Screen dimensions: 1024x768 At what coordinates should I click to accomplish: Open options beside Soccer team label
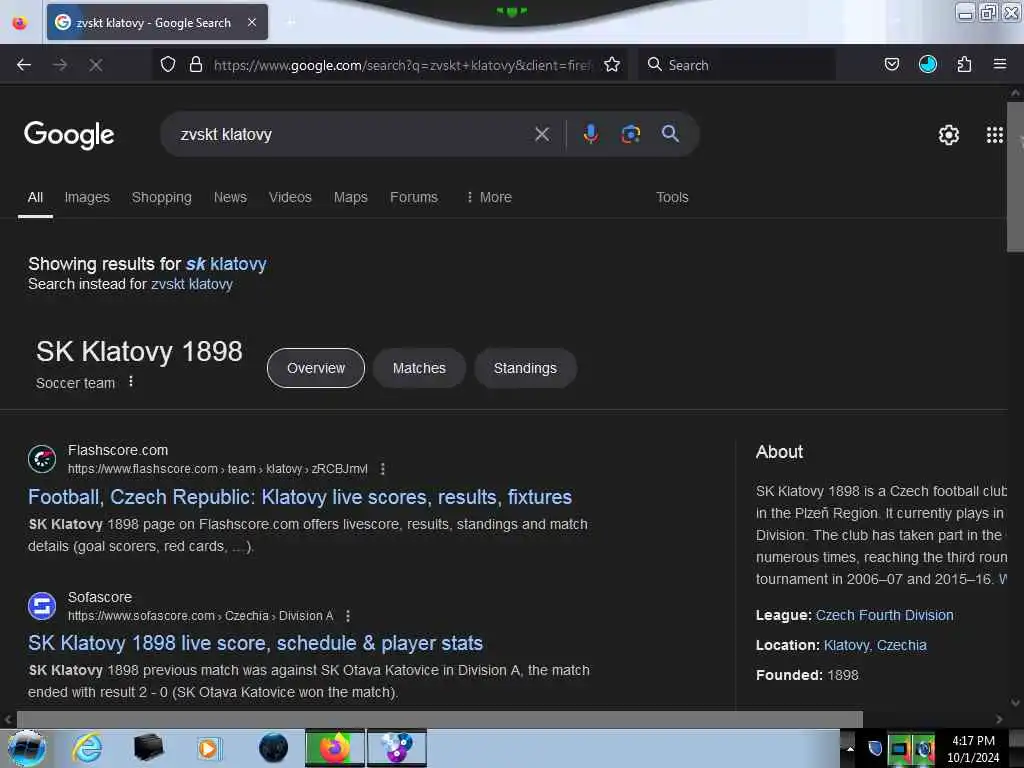[131, 381]
